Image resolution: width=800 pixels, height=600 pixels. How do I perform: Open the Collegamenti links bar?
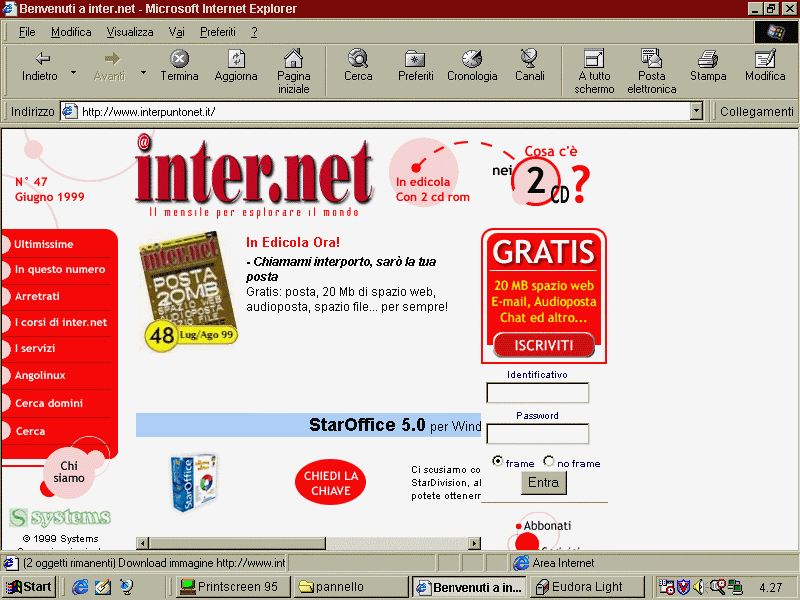pyautogui.click(x=756, y=111)
